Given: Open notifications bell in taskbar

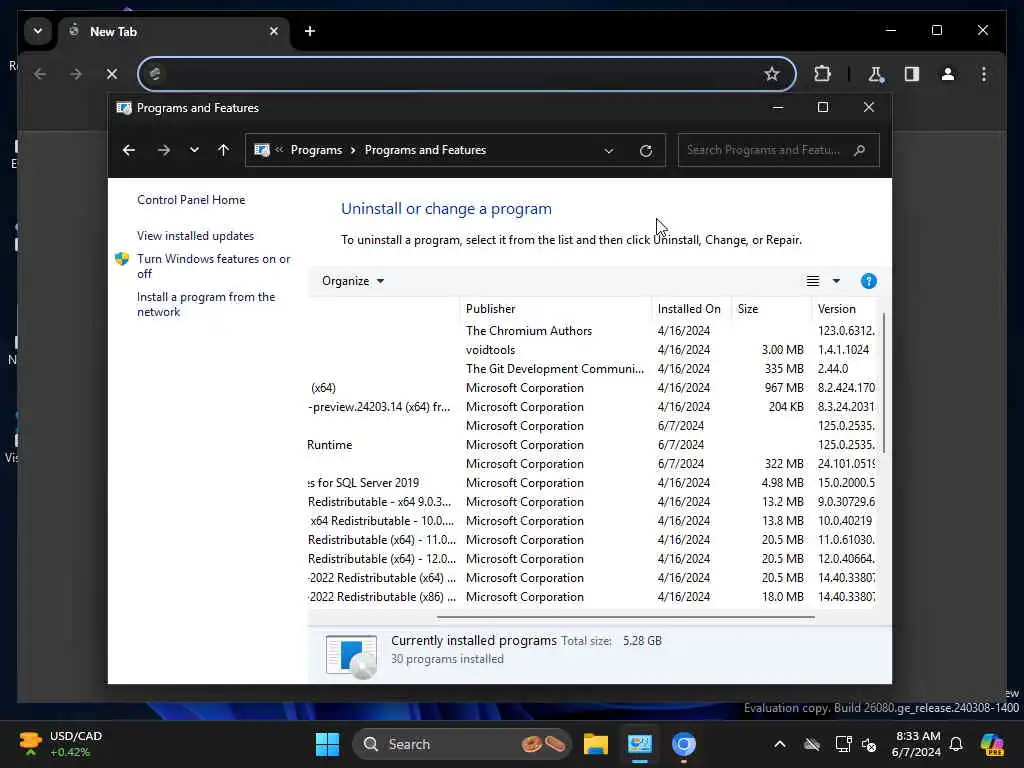Looking at the screenshot, I should pos(956,744).
